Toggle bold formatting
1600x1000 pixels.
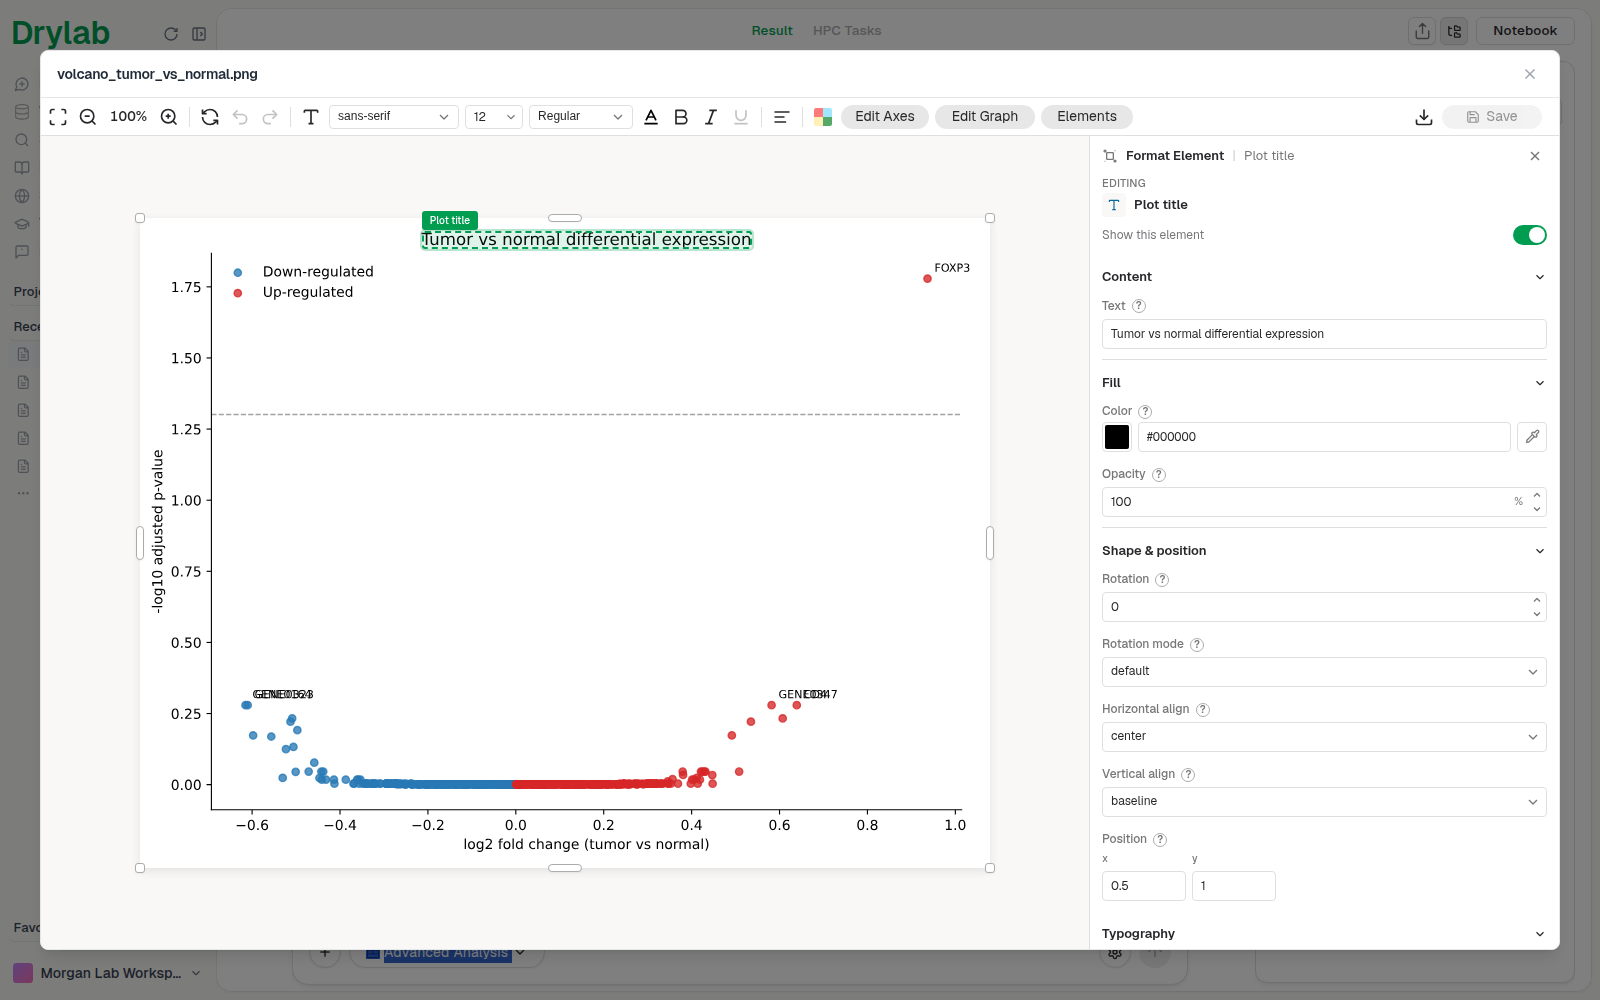coord(681,117)
